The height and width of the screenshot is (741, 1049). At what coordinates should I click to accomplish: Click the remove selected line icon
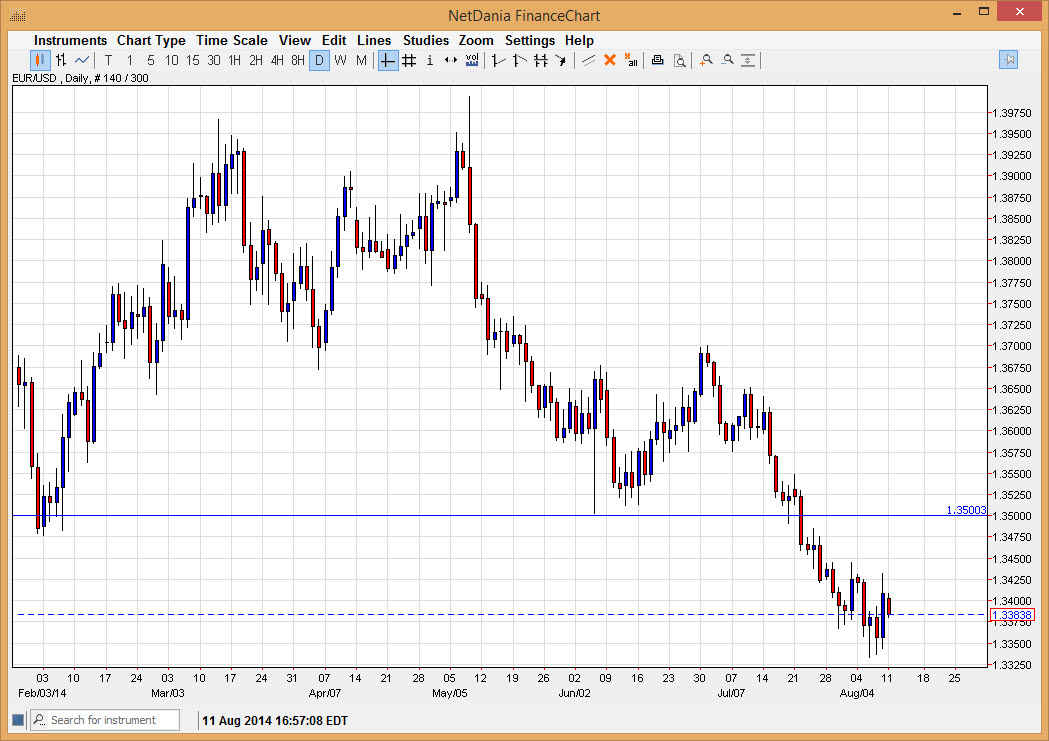[610, 60]
